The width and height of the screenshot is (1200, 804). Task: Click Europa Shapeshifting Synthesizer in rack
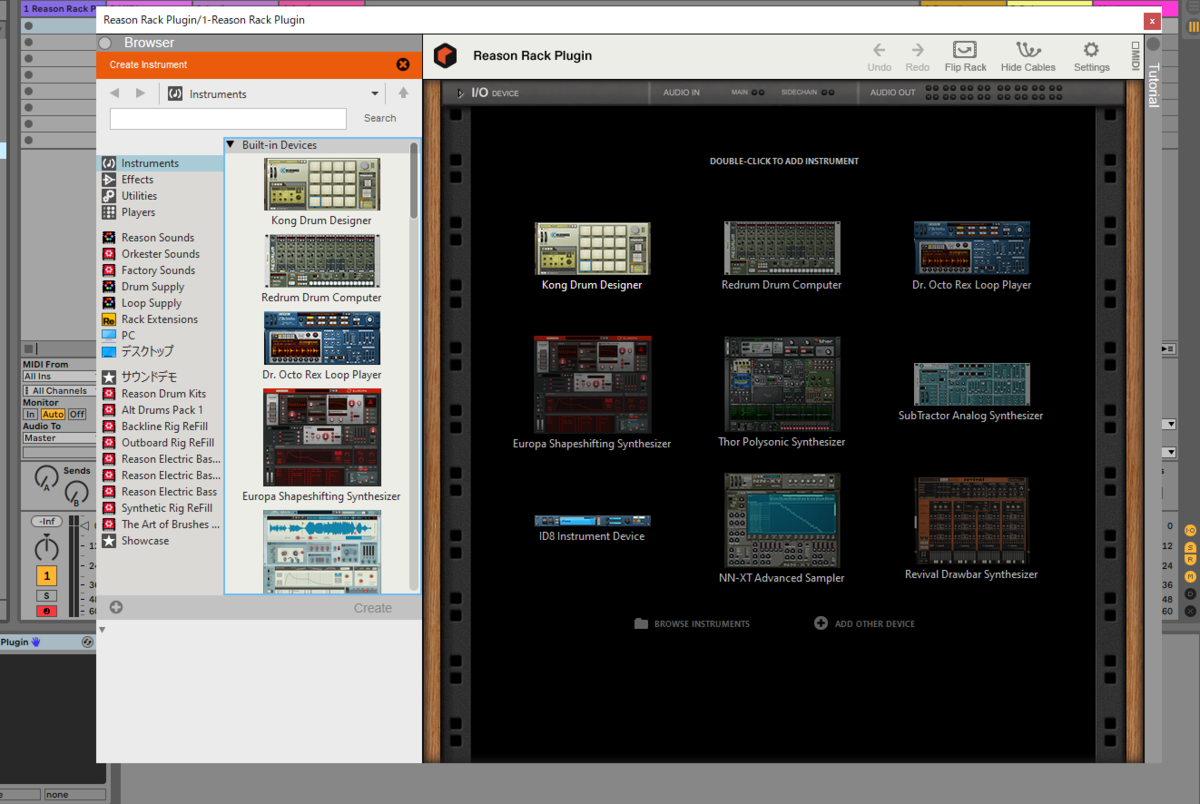[x=592, y=392]
